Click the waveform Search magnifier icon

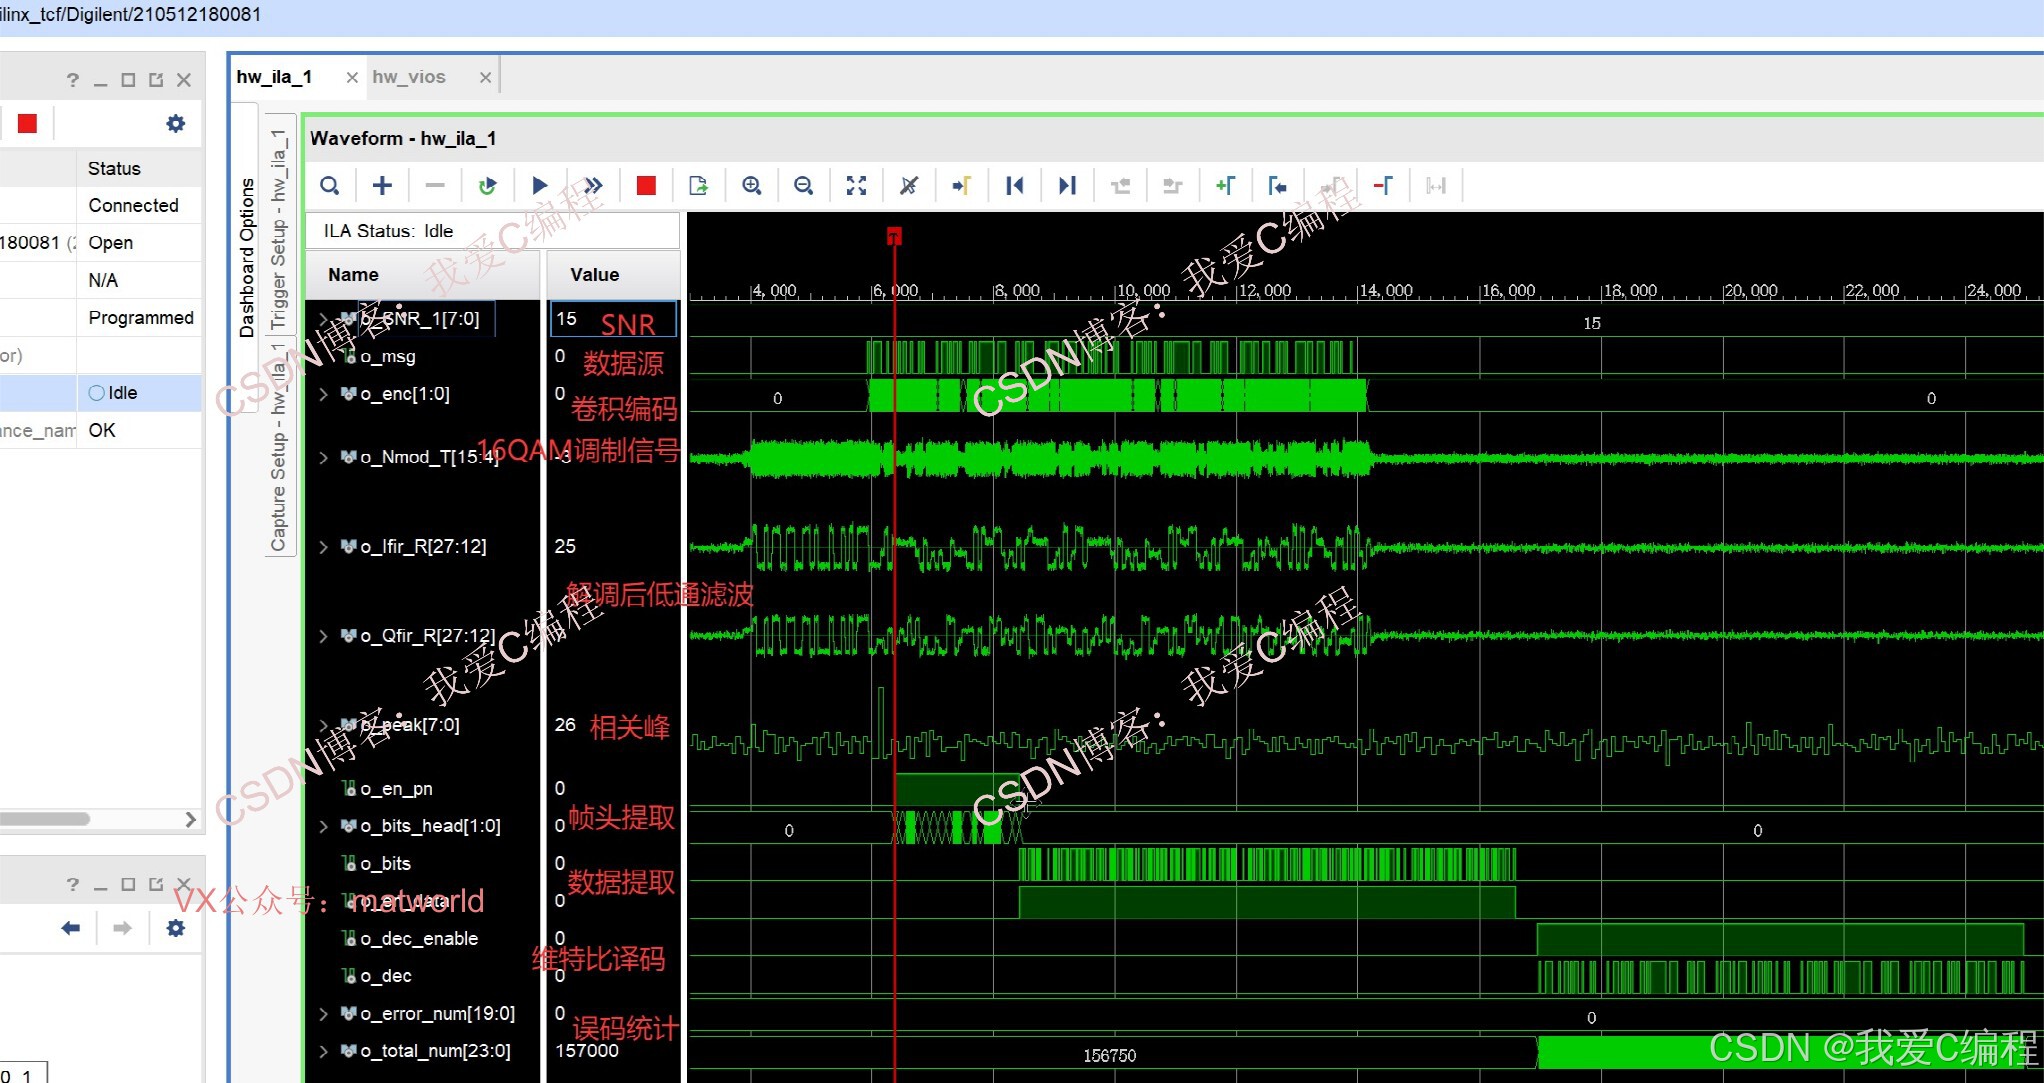[x=329, y=186]
